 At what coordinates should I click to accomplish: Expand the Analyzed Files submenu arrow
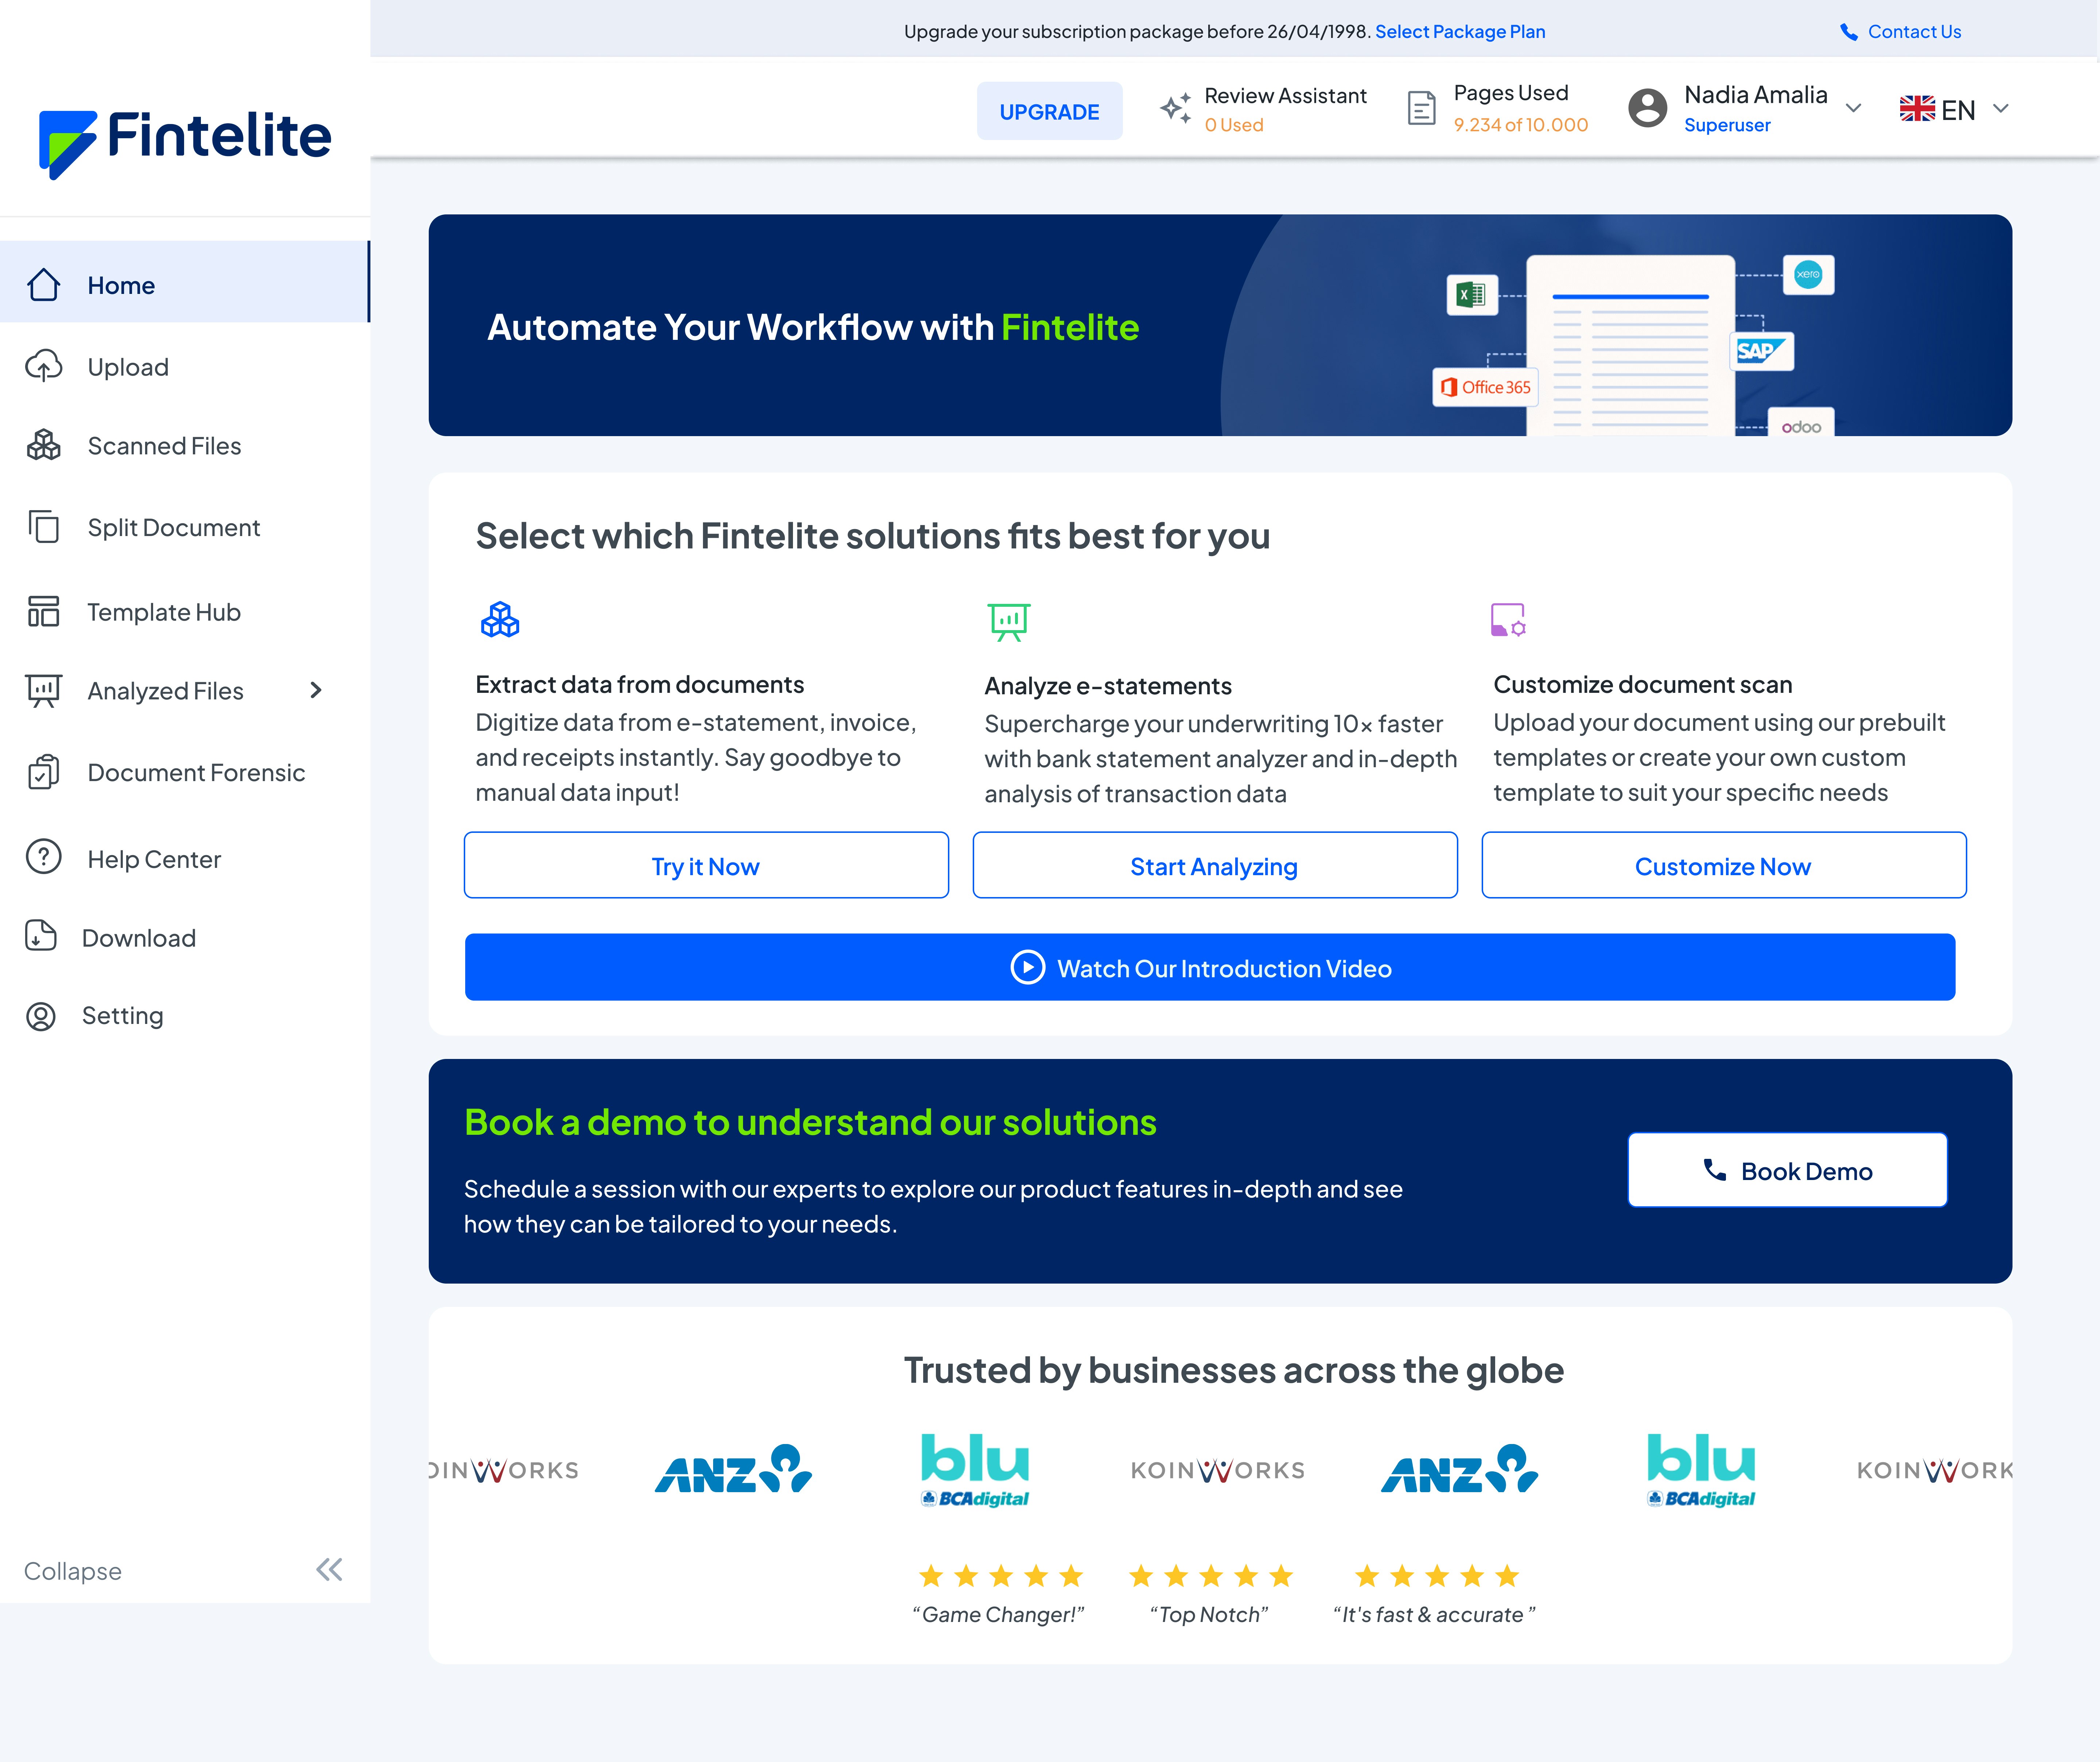(x=316, y=690)
